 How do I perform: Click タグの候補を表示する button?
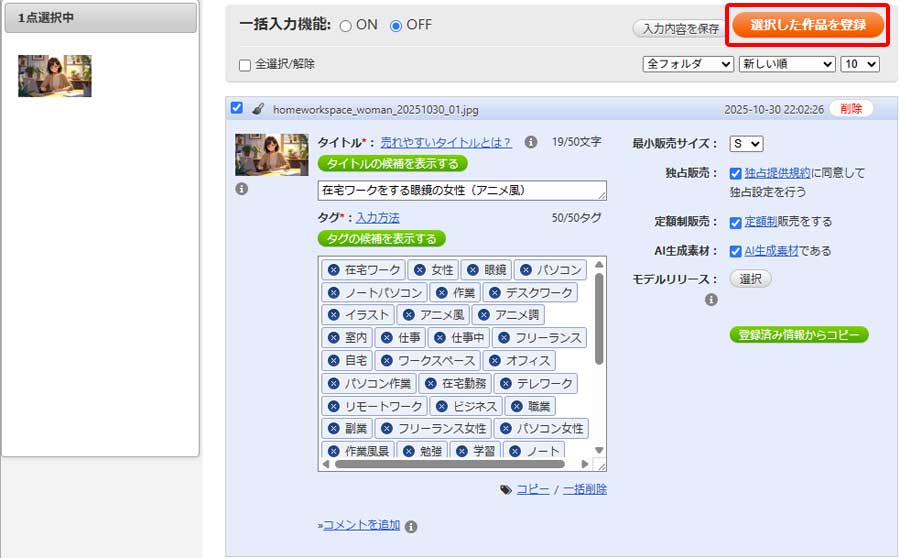click(x=382, y=238)
